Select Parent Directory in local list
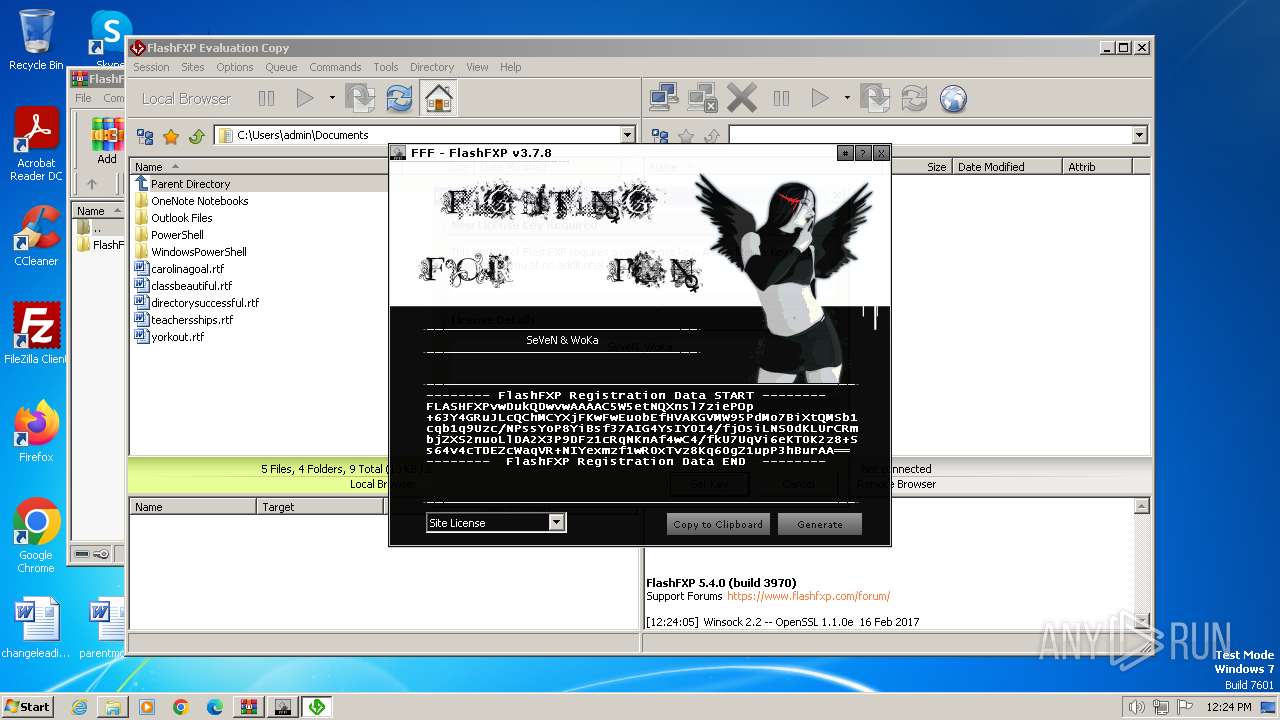Screen dimensions: 1280x720 point(190,184)
